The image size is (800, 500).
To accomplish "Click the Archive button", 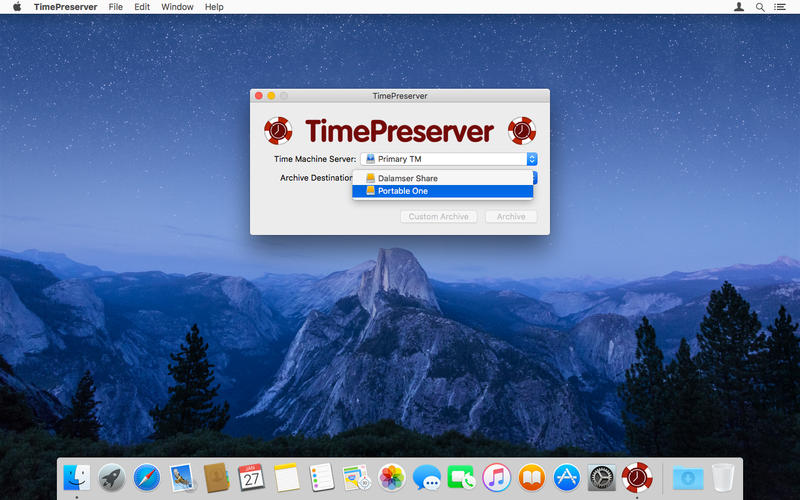I will tap(511, 217).
